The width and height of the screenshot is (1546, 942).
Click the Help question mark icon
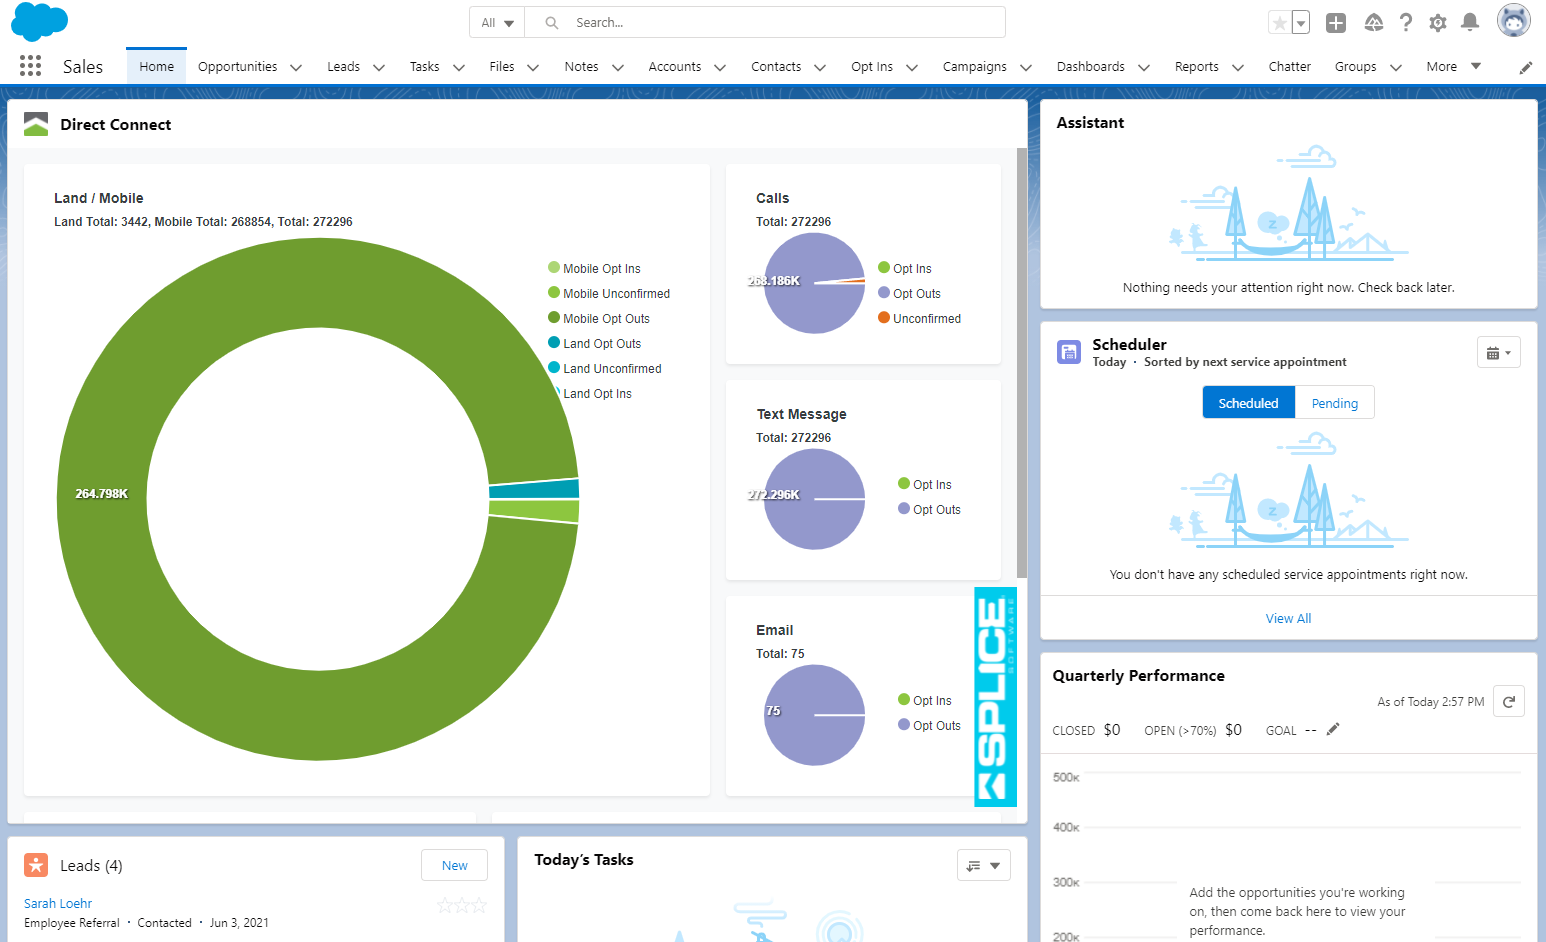click(x=1406, y=23)
